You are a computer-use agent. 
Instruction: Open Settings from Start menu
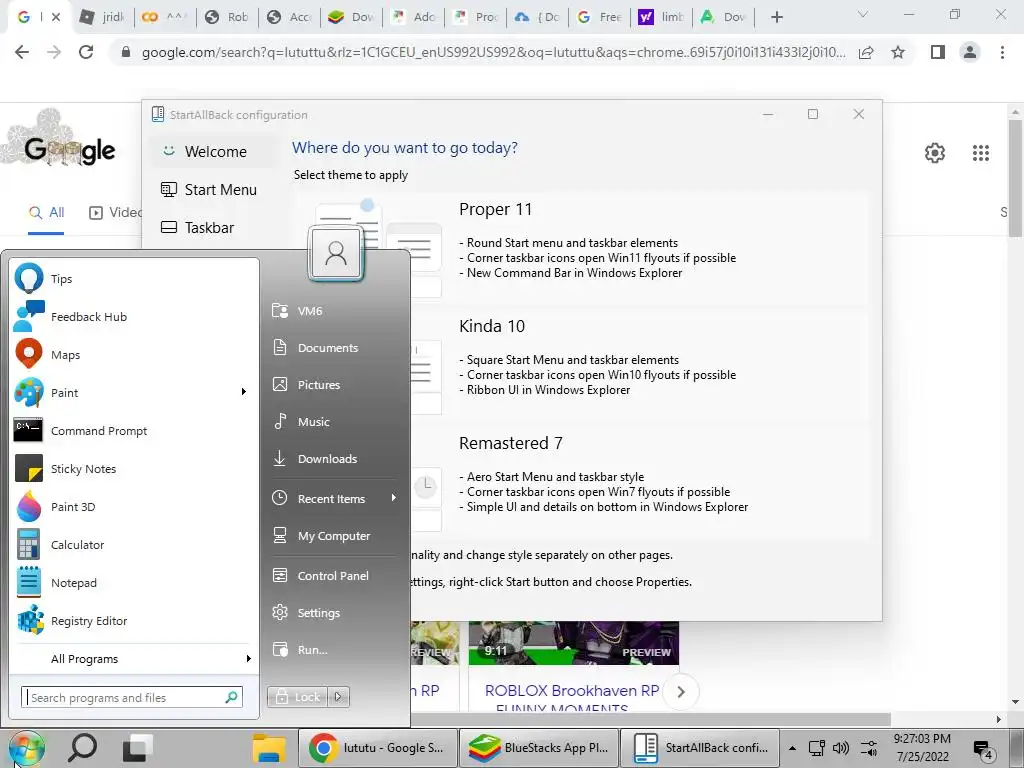coord(335,613)
